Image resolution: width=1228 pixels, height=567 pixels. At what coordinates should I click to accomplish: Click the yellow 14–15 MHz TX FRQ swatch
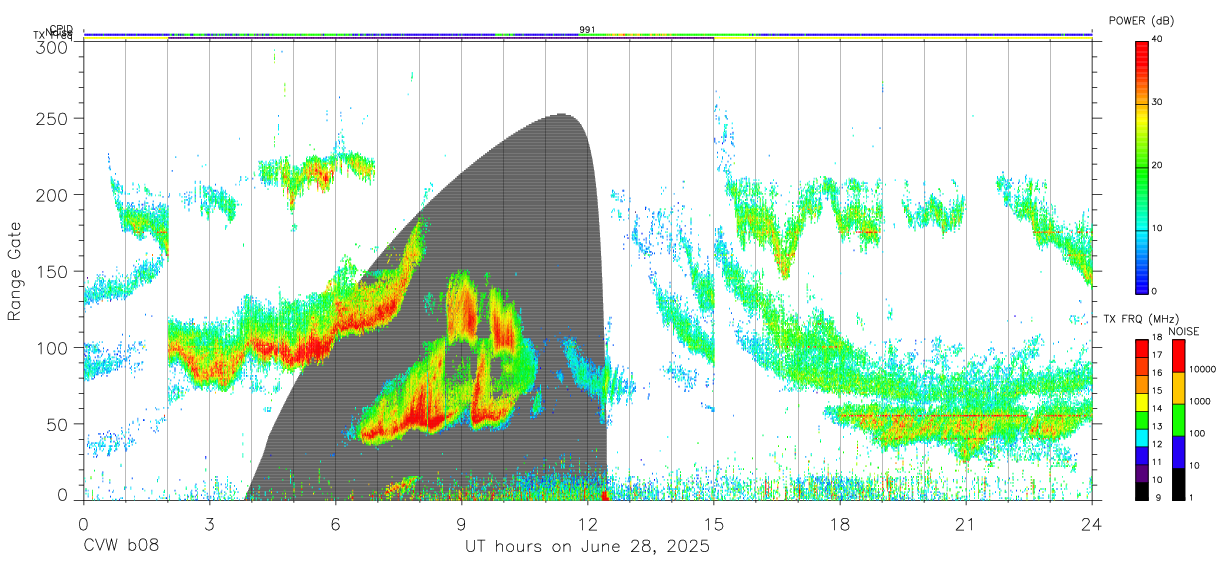(1143, 401)
